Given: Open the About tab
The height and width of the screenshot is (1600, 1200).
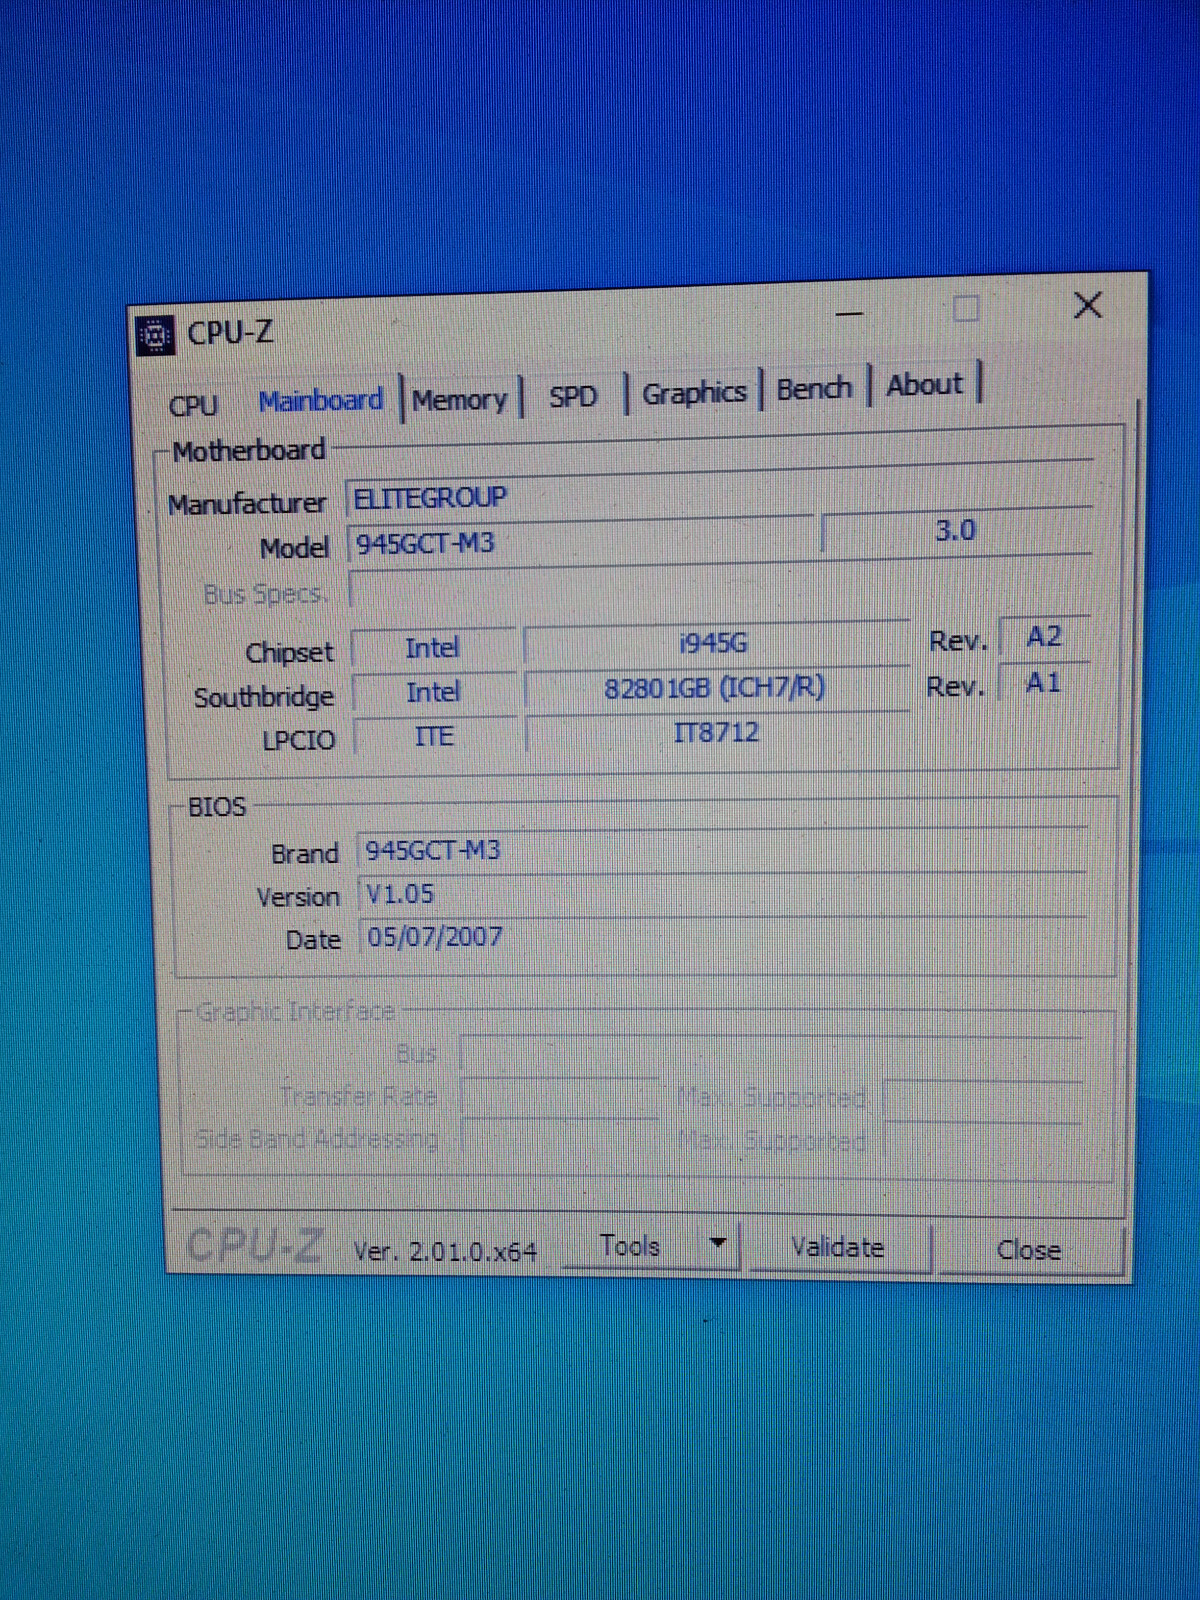Looking at the screenshot, I should pos(924,384).
